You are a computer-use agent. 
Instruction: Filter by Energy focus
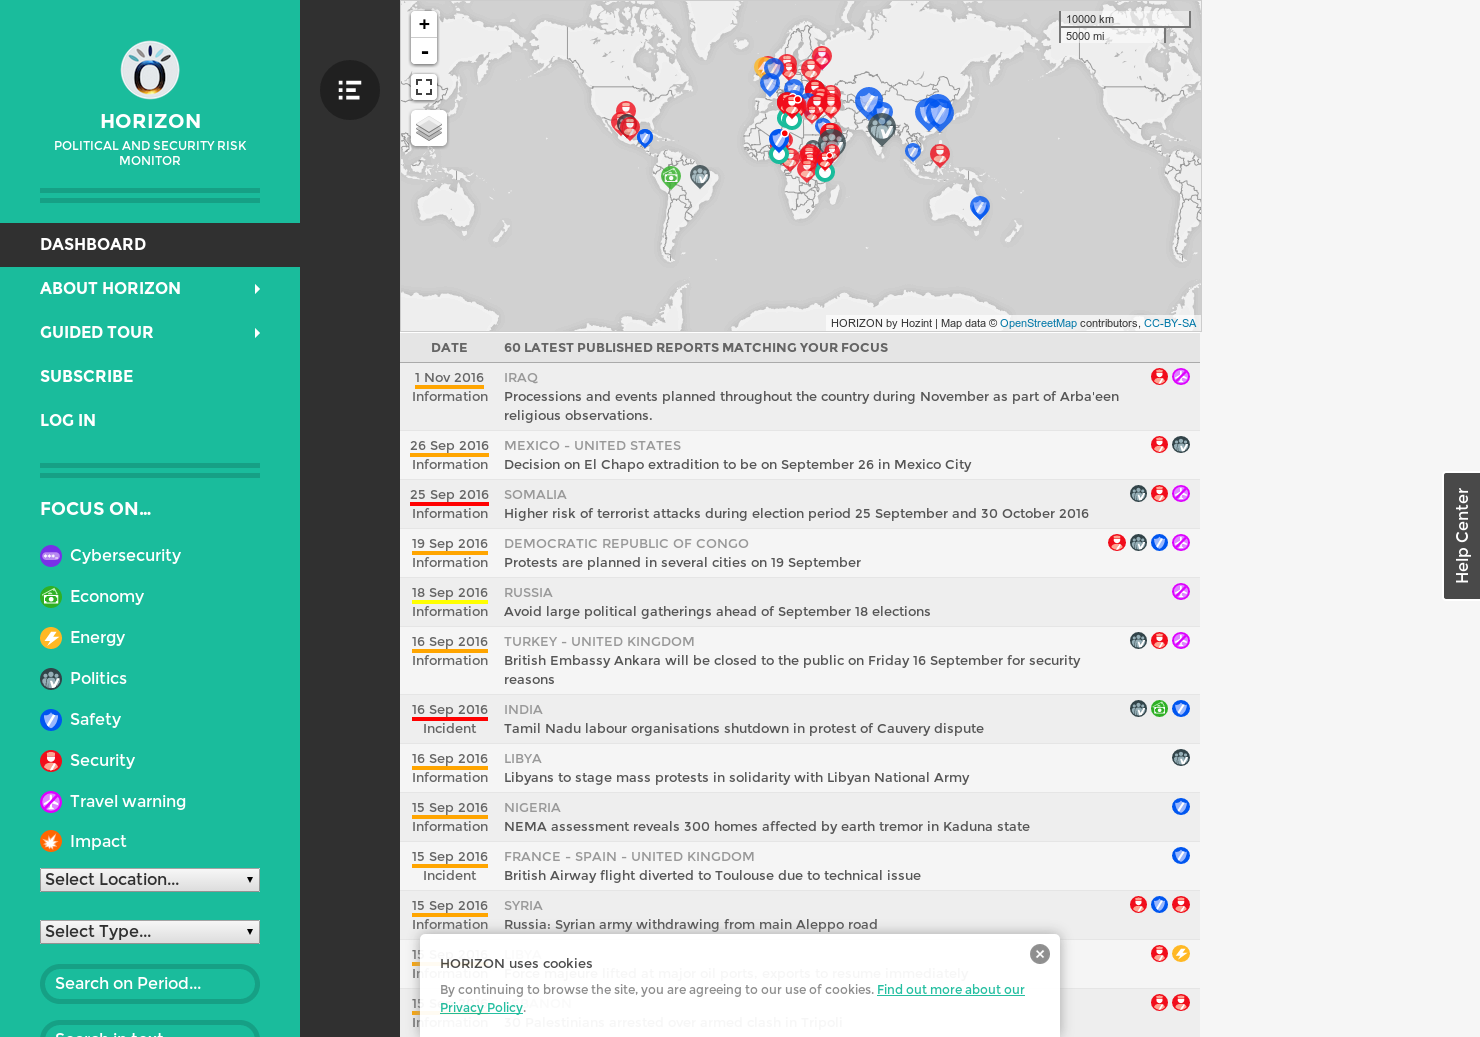(97, 638)
